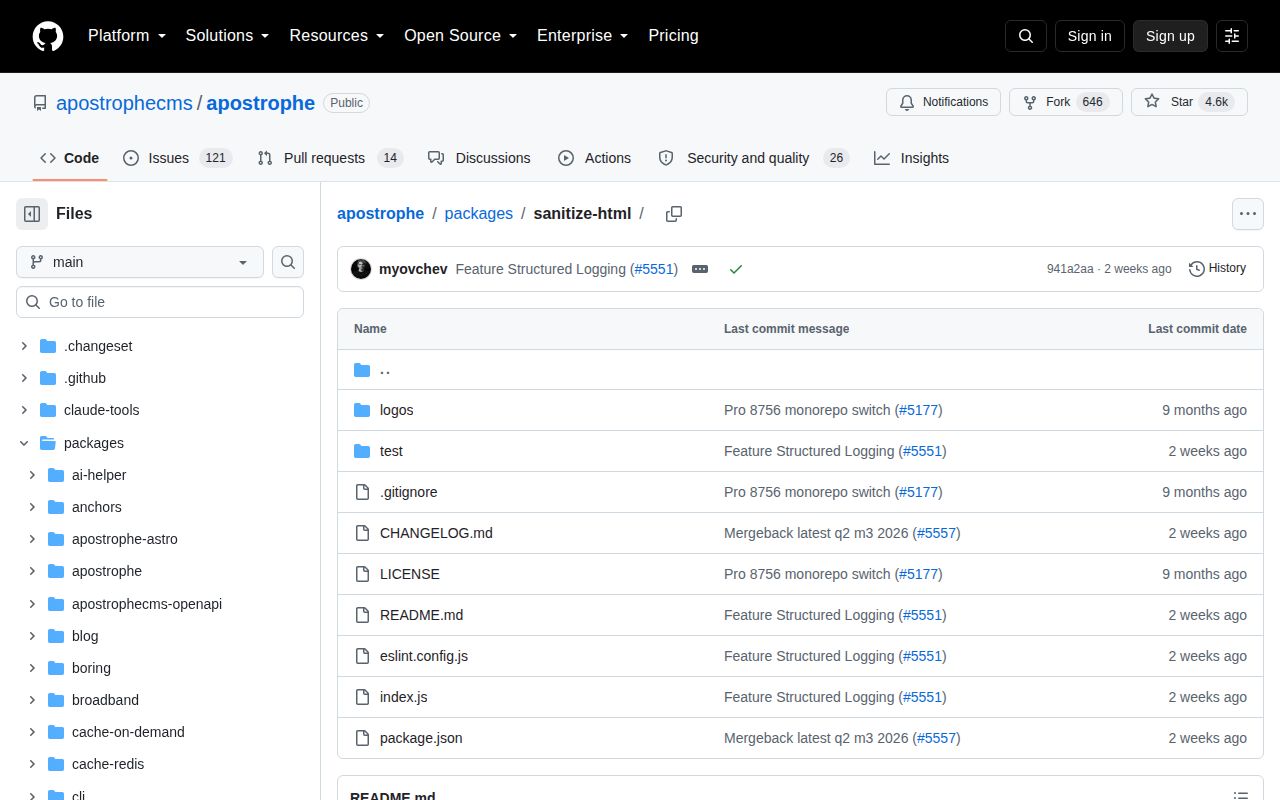
Task: Open the Platform dropdown menu
Action: click(x=126, y=35)
